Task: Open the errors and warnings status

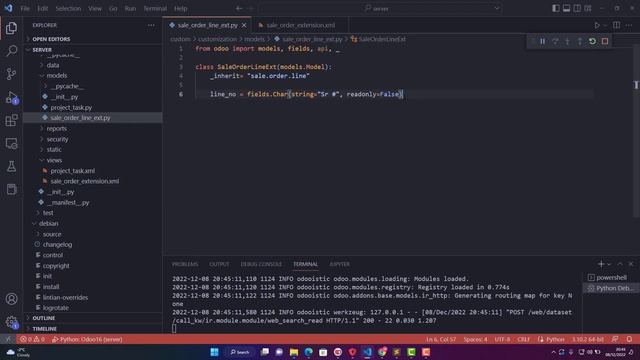Action: (x=32, y=339)
